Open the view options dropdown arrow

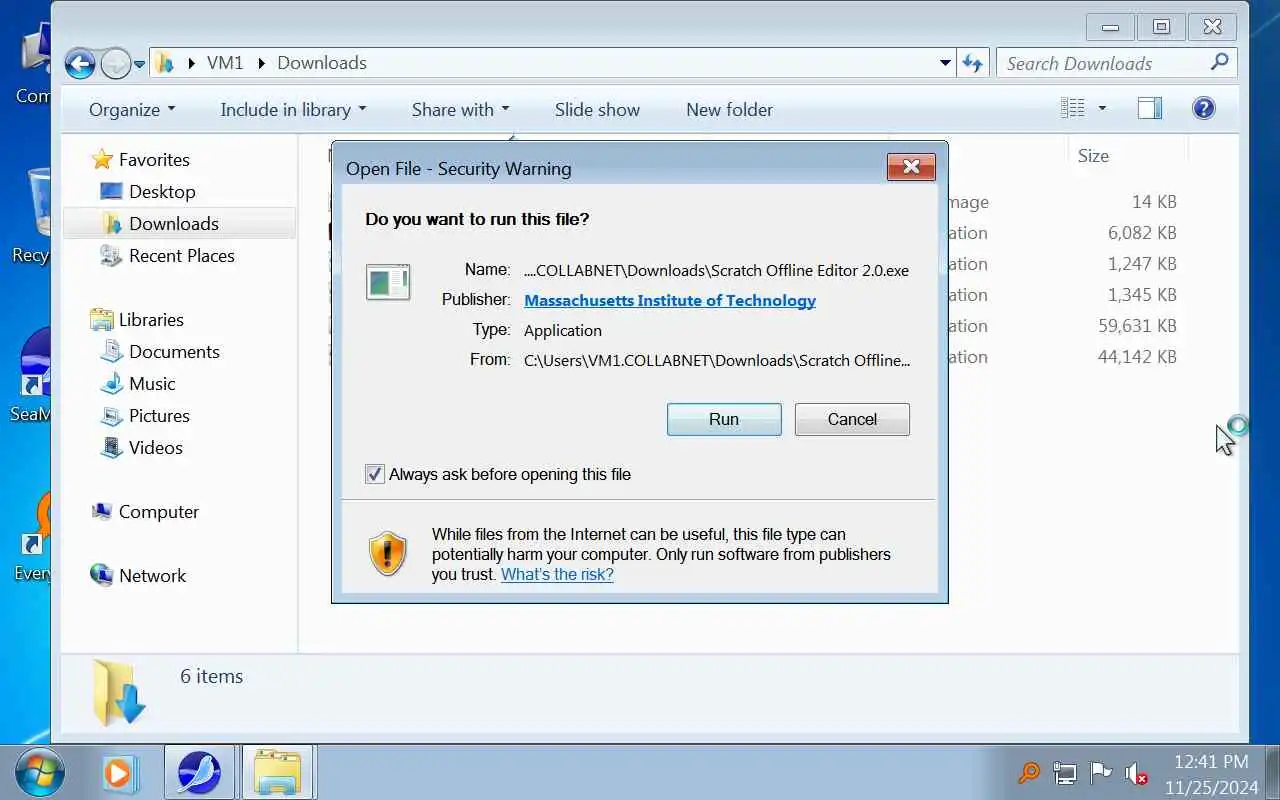[1102, 108]
